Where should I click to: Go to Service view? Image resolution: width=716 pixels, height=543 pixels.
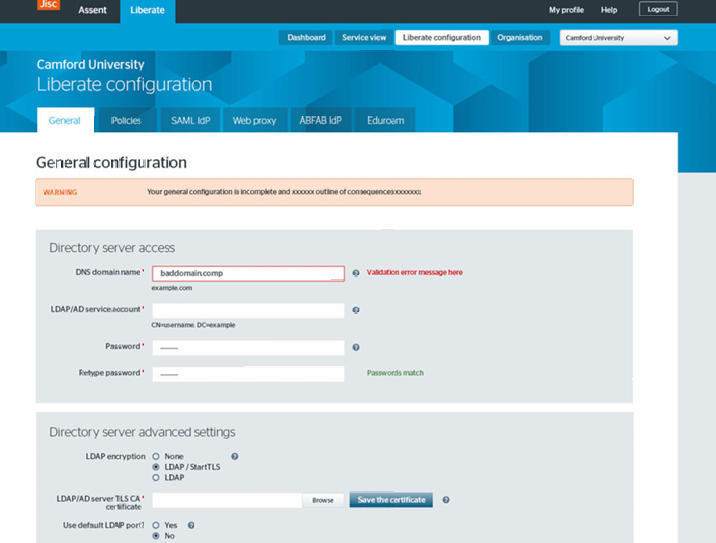364,37
